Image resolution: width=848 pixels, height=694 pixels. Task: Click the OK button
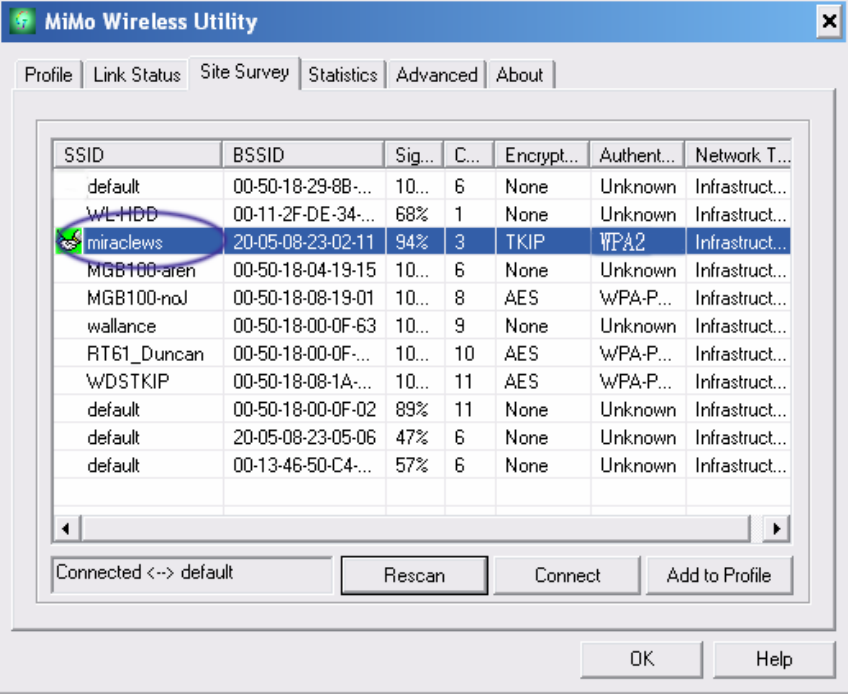pyautogui.click(x=642, y=659)
